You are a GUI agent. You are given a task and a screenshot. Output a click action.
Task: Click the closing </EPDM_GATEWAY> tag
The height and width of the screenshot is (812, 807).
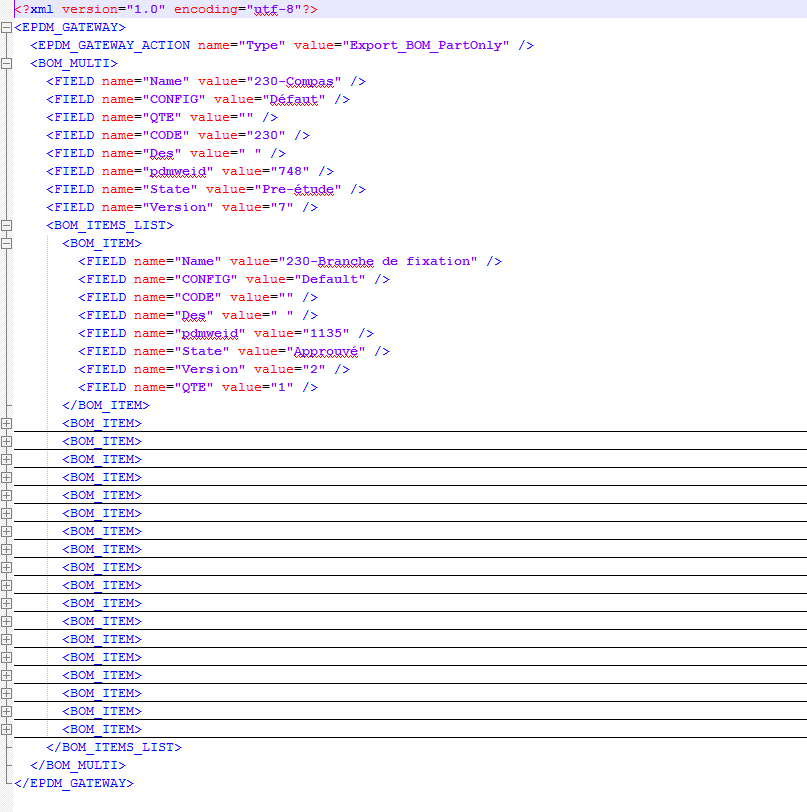click(x=74, y=783)
